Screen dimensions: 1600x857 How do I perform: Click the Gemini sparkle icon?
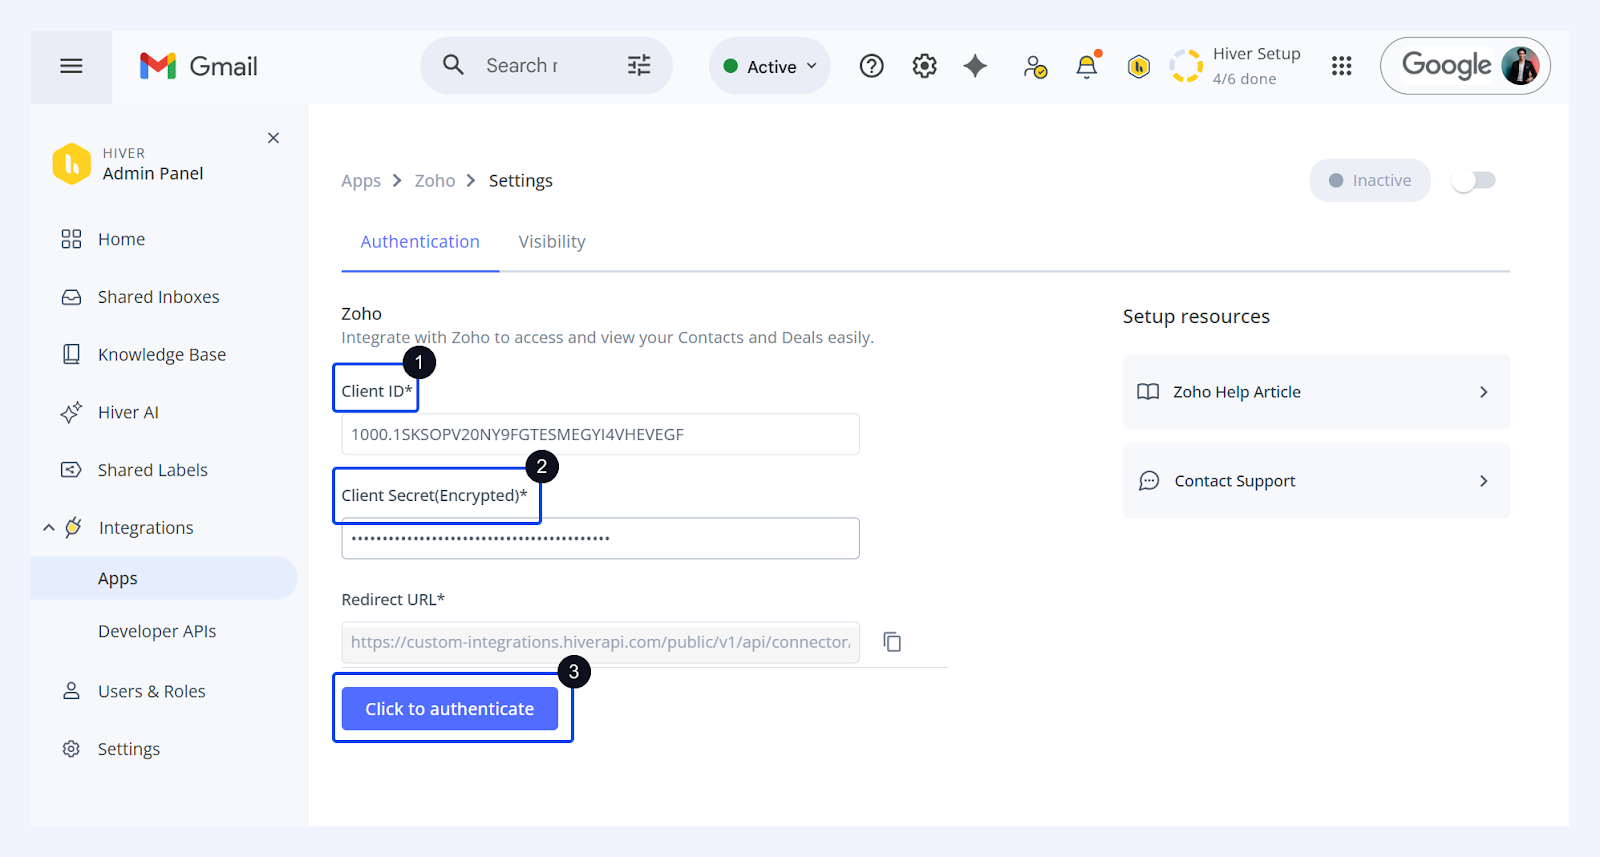[x=975, y=66]
